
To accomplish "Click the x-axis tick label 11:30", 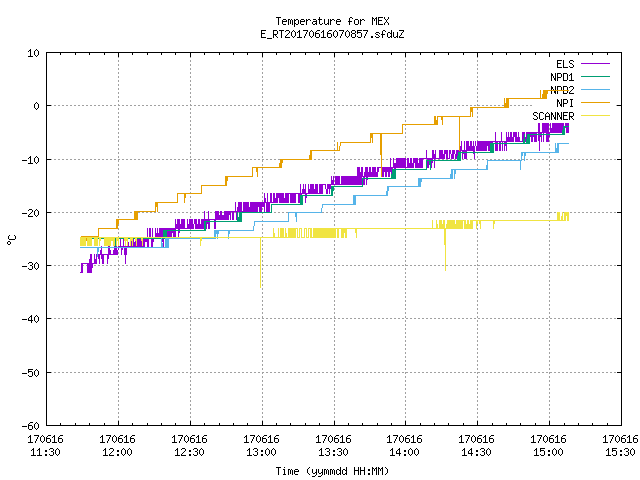I will (45, 452).
